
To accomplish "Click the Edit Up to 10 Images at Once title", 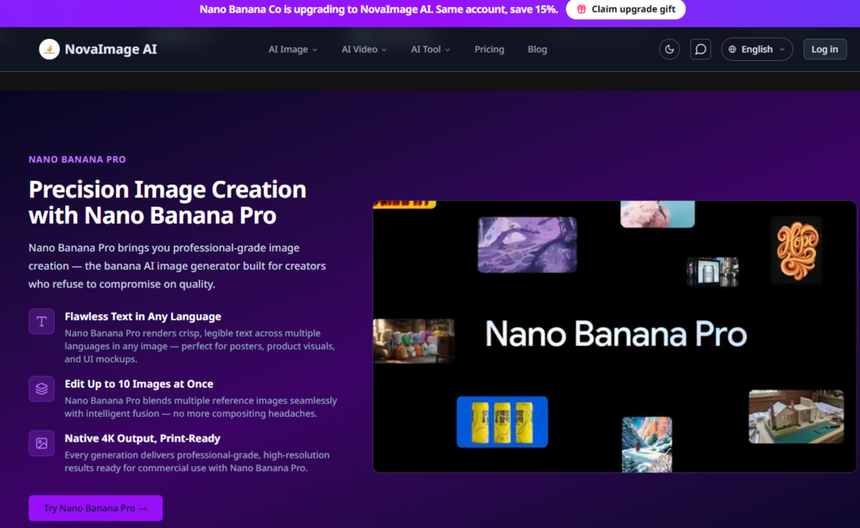I will click(x=139, y=384).
